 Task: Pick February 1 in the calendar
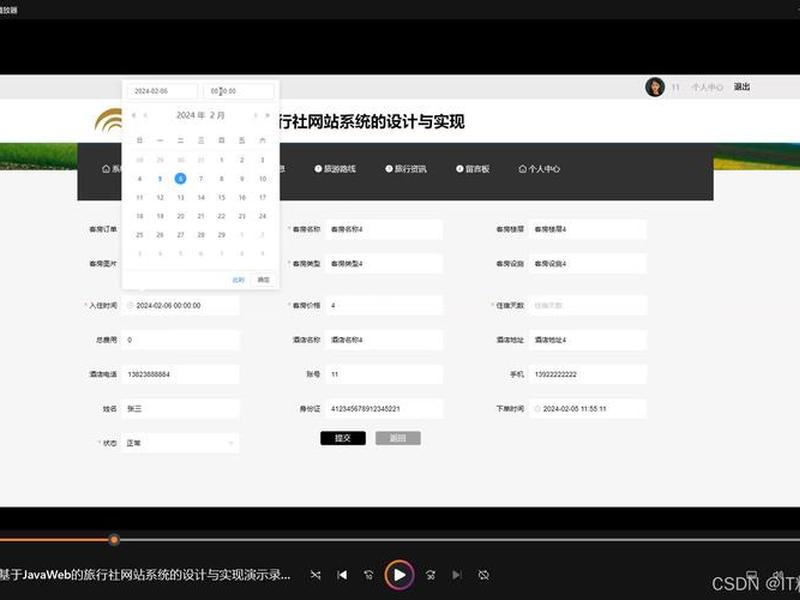[221, 160]
